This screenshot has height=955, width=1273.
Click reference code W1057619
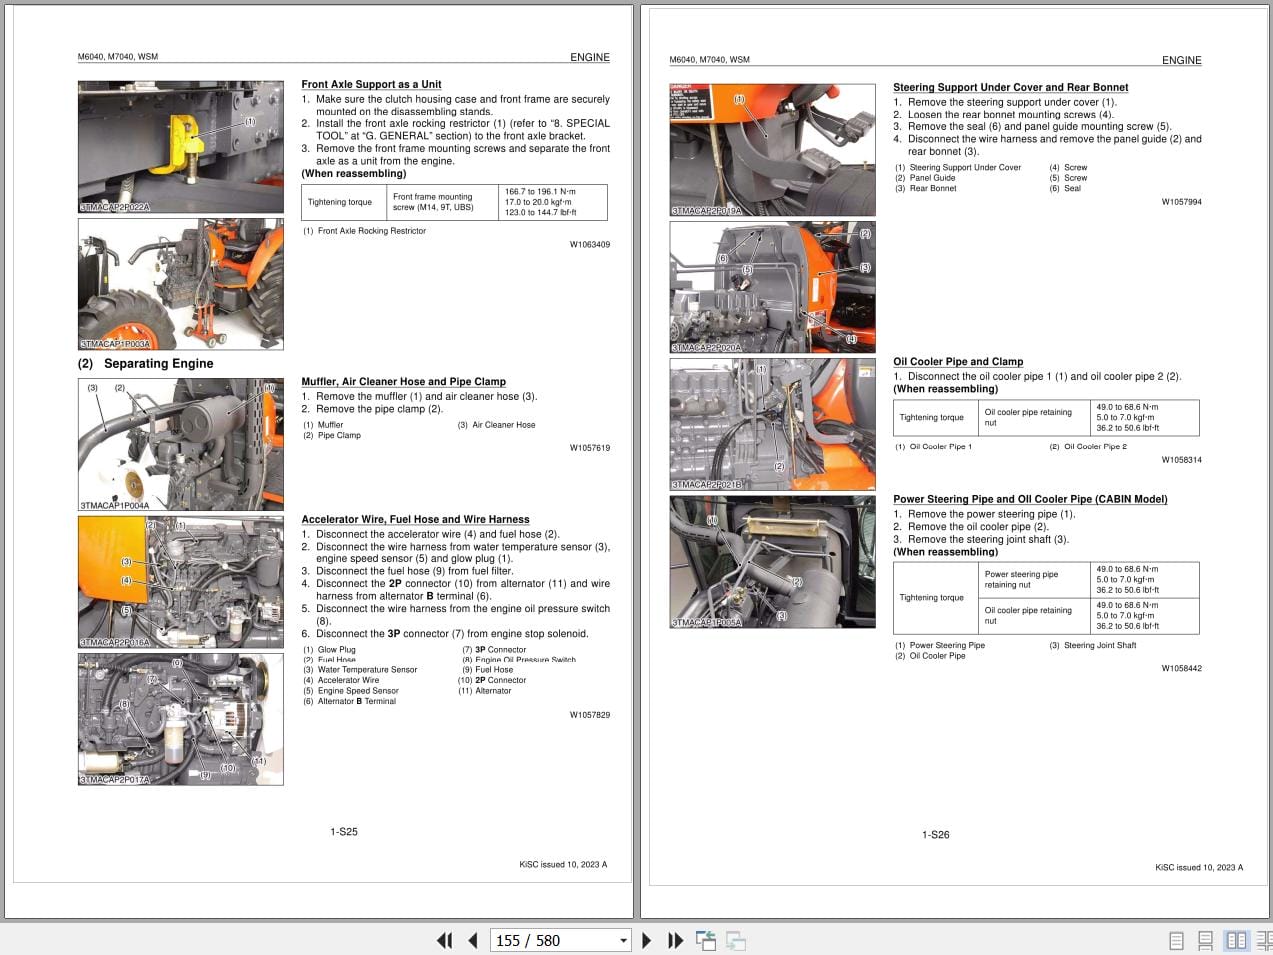pyautogui.click(x=590, y=448)
